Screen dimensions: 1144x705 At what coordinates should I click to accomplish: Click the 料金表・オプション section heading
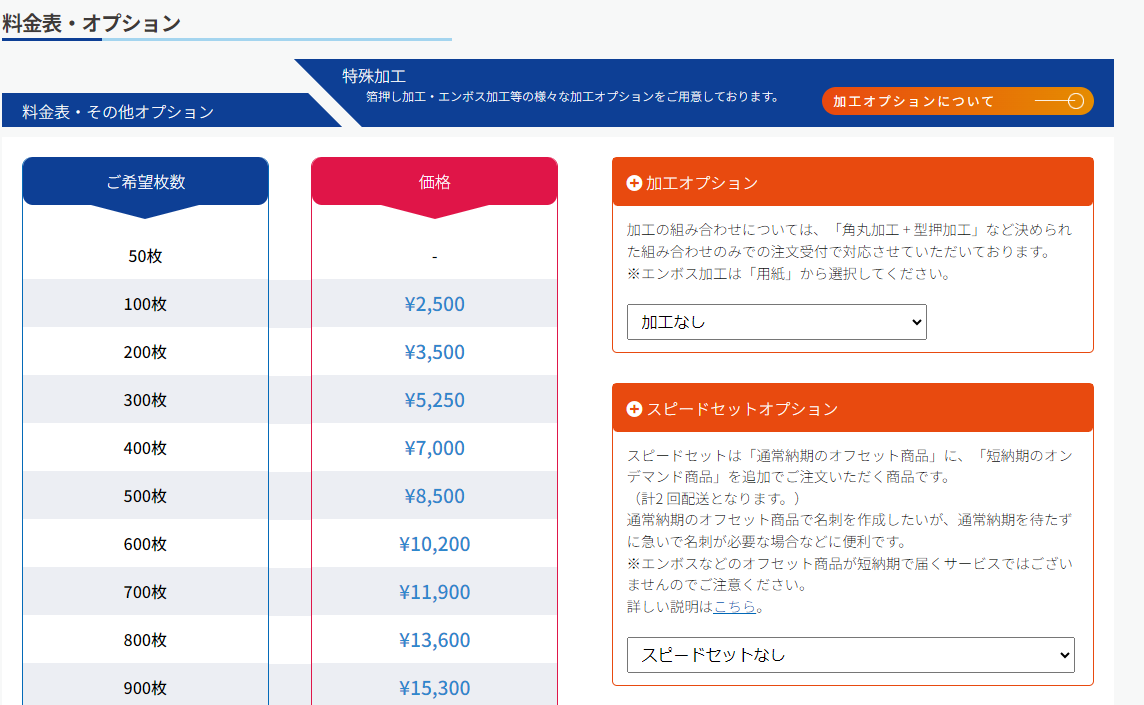pos(91,23)
